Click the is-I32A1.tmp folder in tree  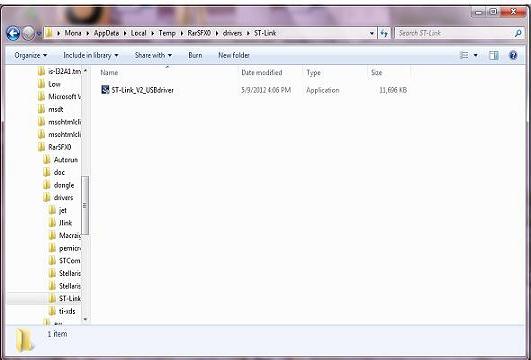64,71
